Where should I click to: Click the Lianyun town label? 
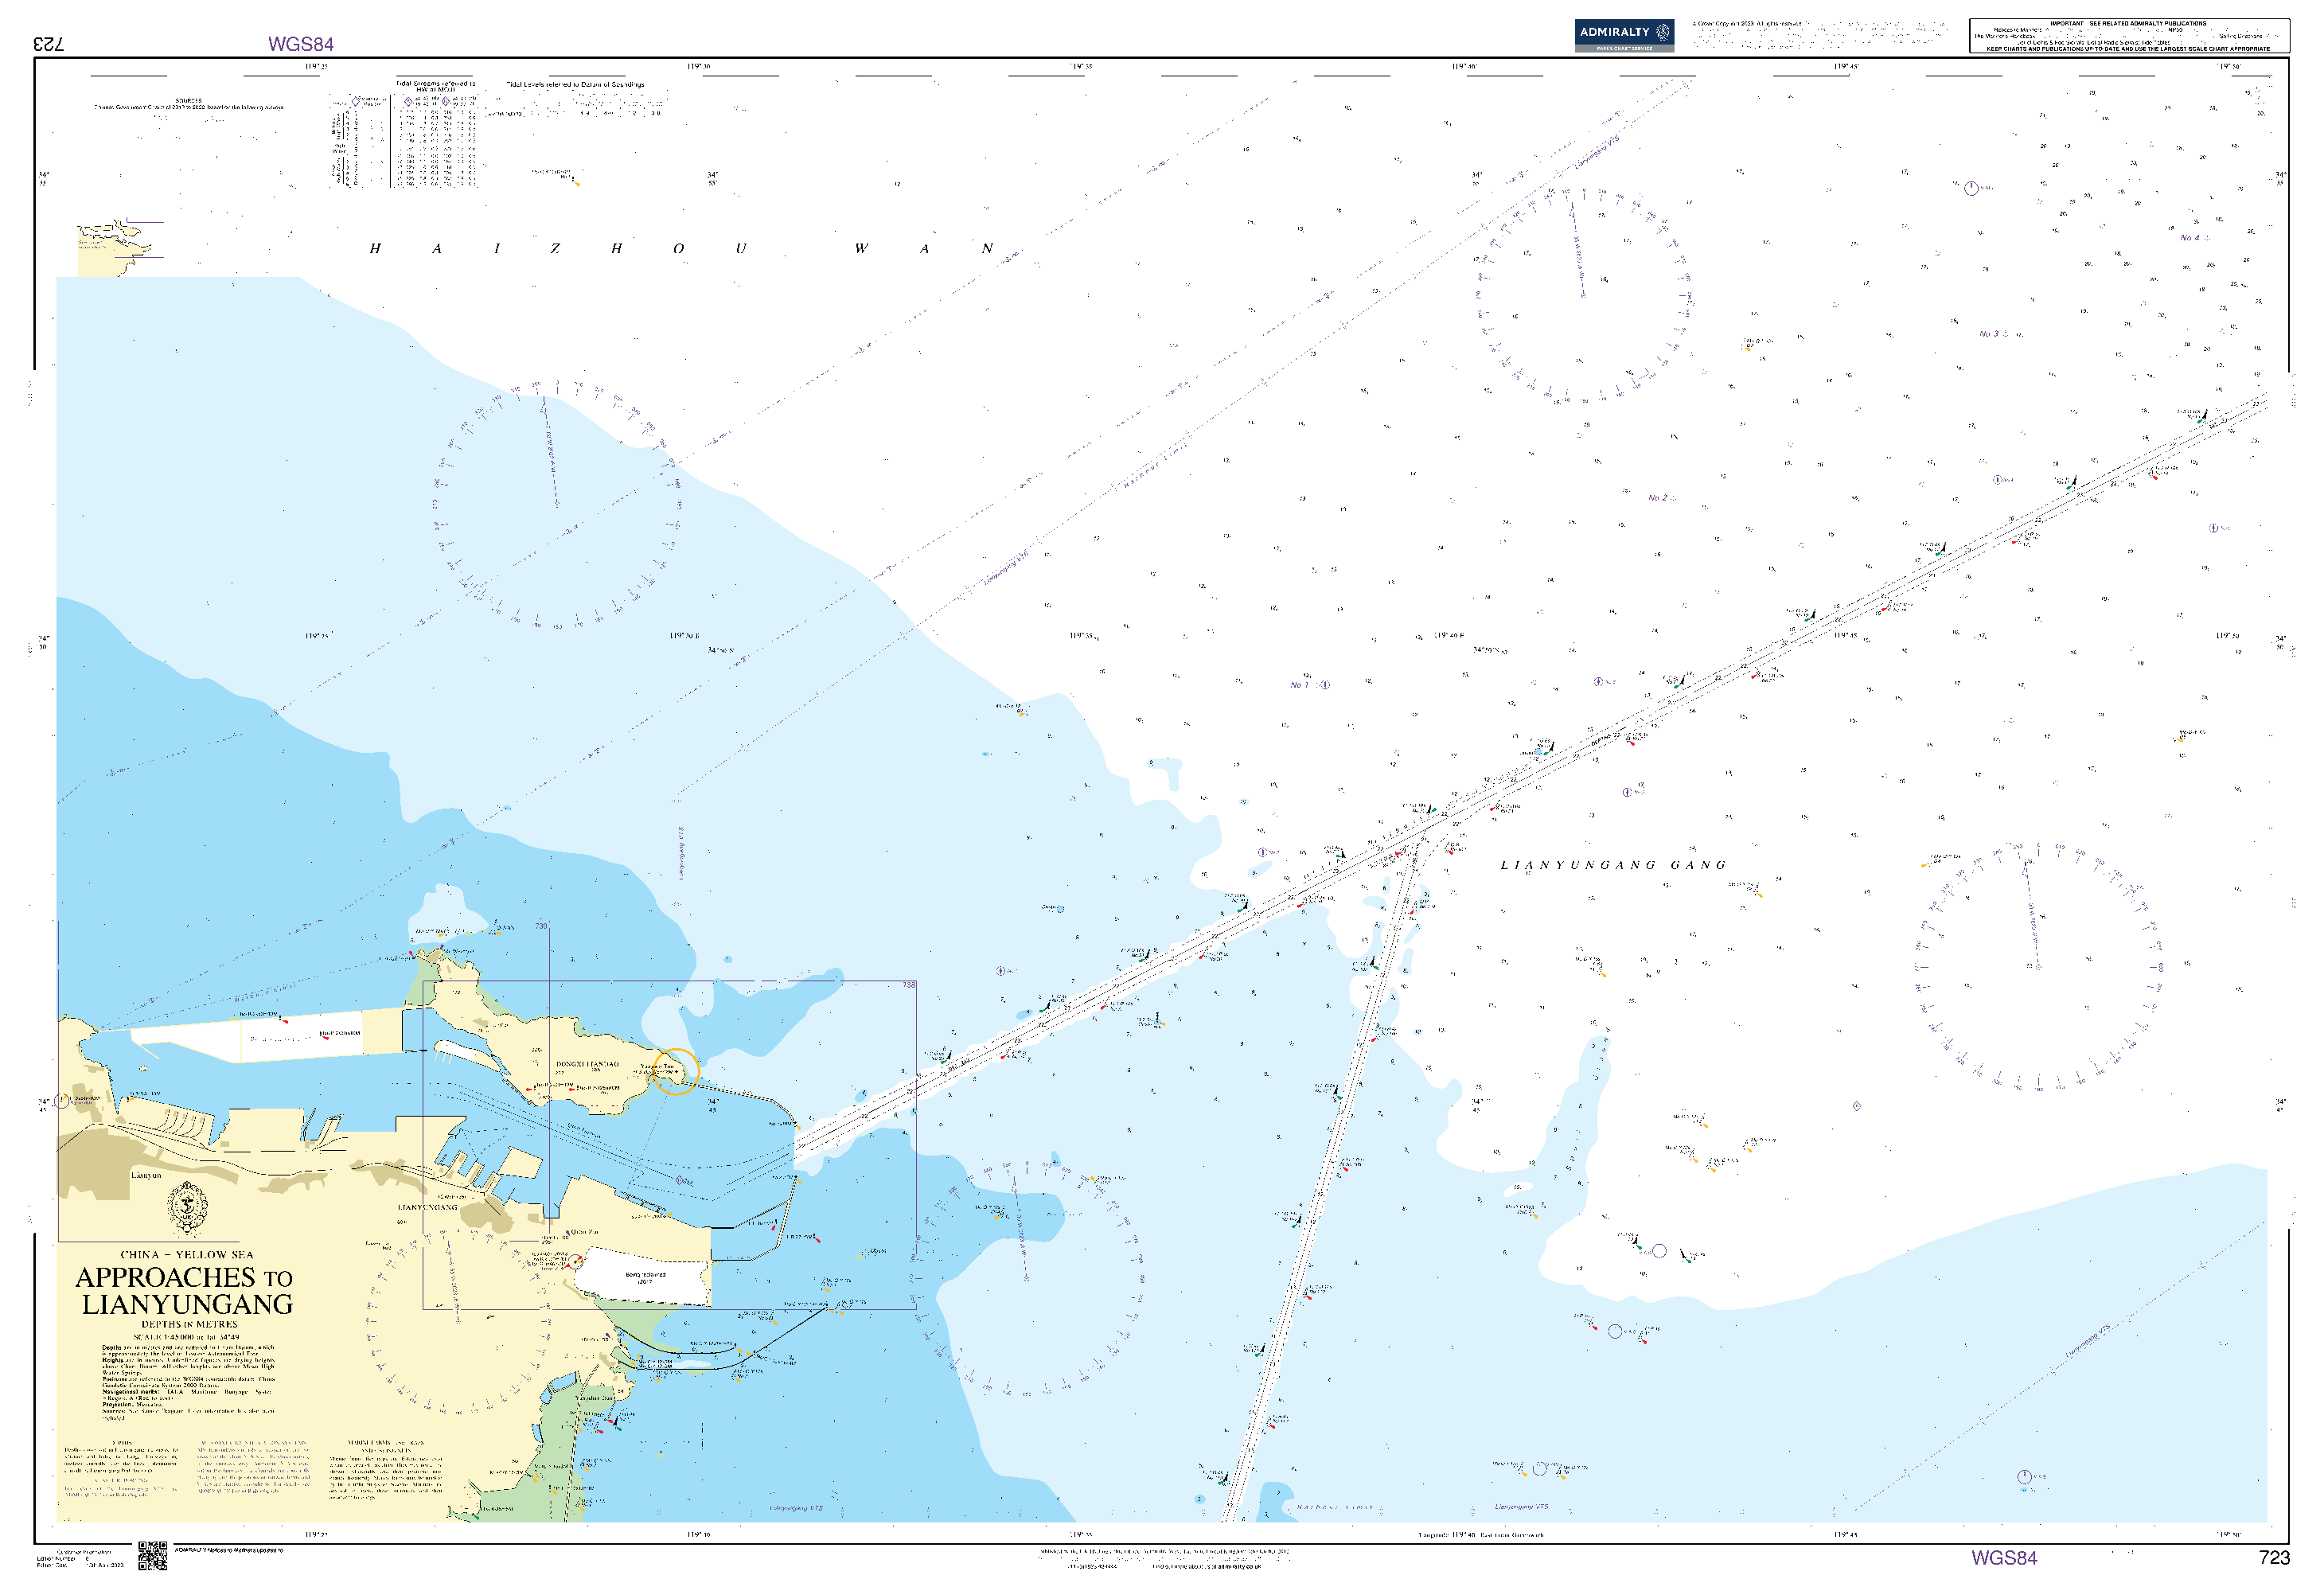(146, 1175)
